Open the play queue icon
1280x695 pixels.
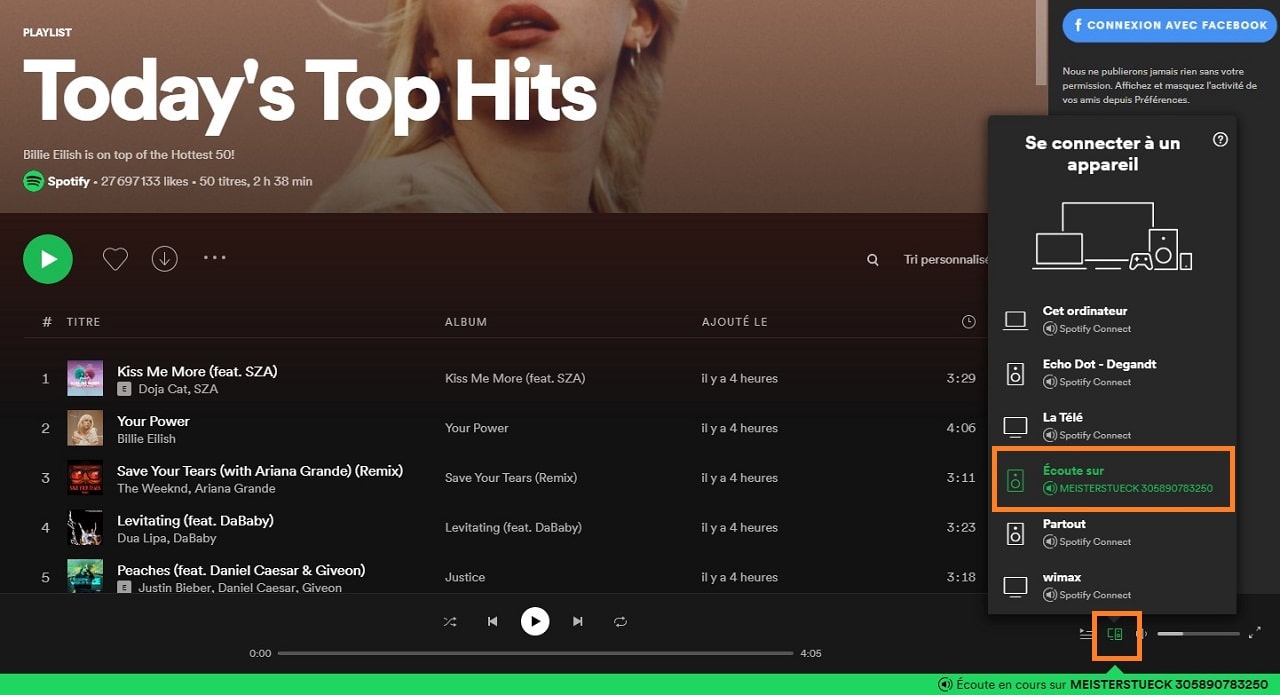(x=1086, y=634)
